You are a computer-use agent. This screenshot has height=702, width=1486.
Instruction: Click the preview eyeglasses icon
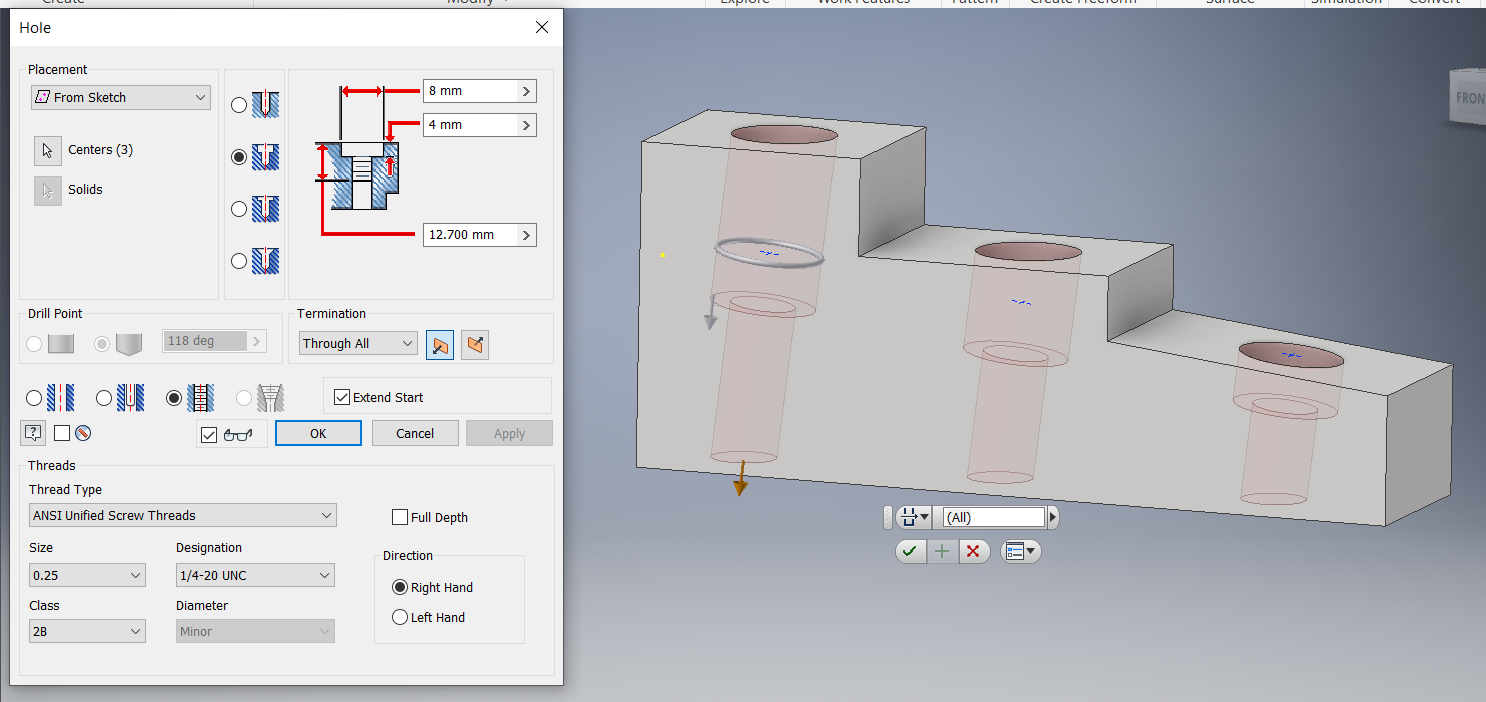[238, 434]
